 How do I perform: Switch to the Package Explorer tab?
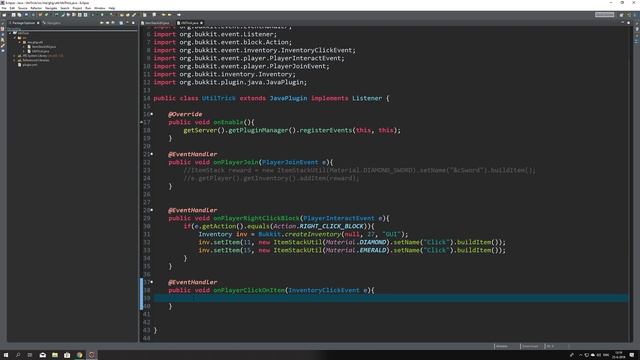[x=24, y=23]
